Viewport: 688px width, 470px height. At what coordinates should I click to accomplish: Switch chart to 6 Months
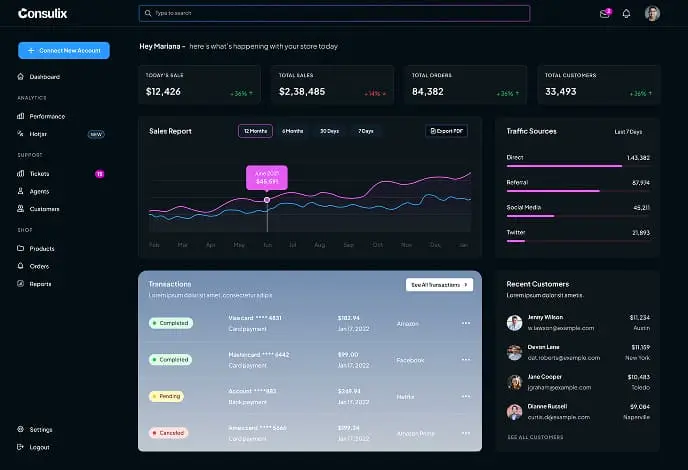click(292, 131)
